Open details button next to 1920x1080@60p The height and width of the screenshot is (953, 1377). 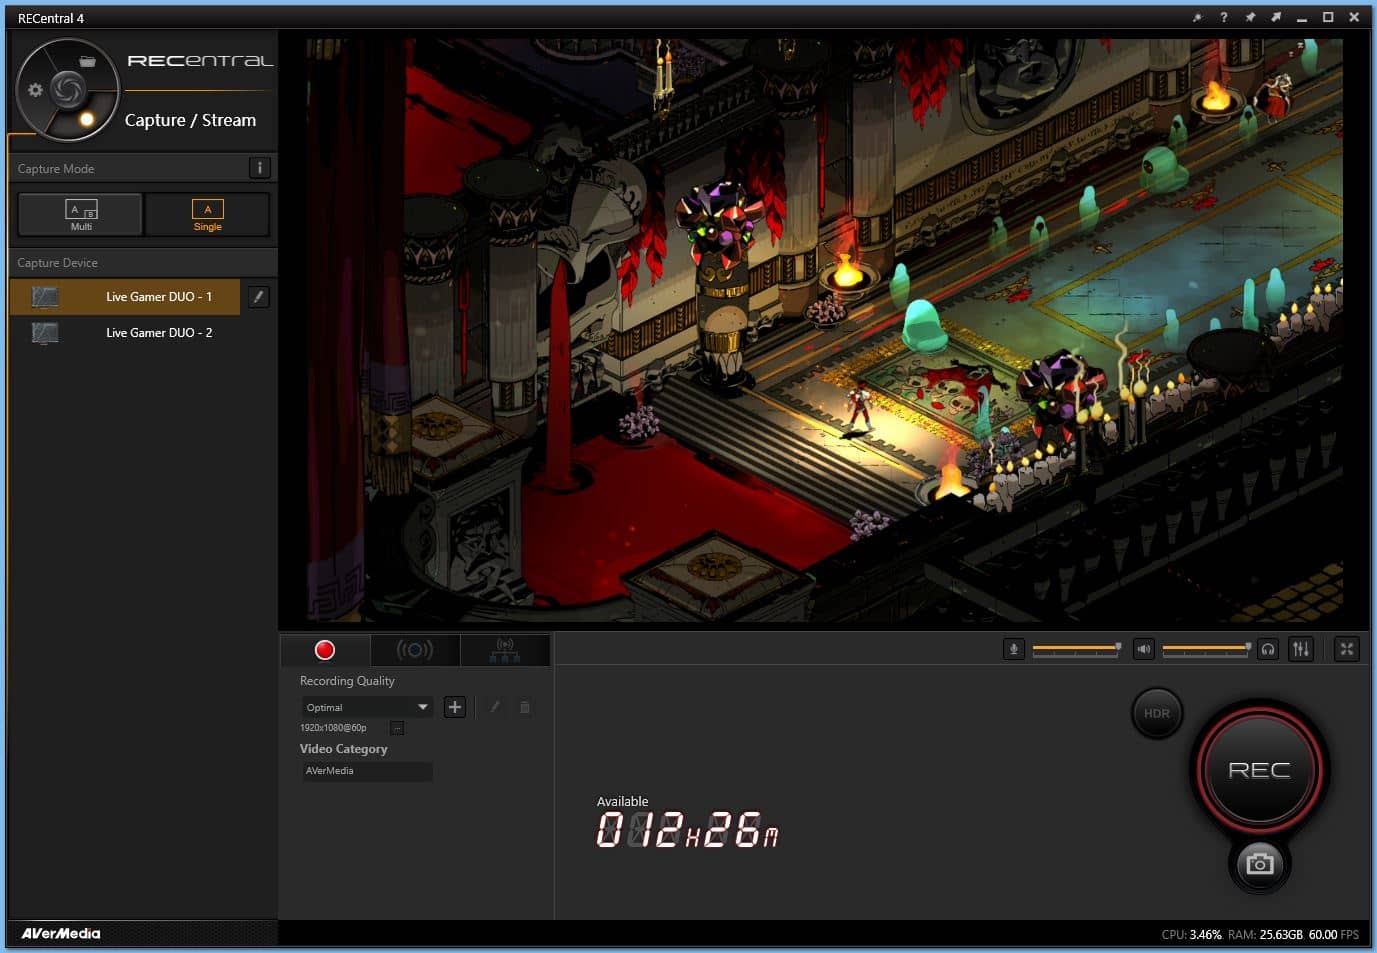click(397, 728)
